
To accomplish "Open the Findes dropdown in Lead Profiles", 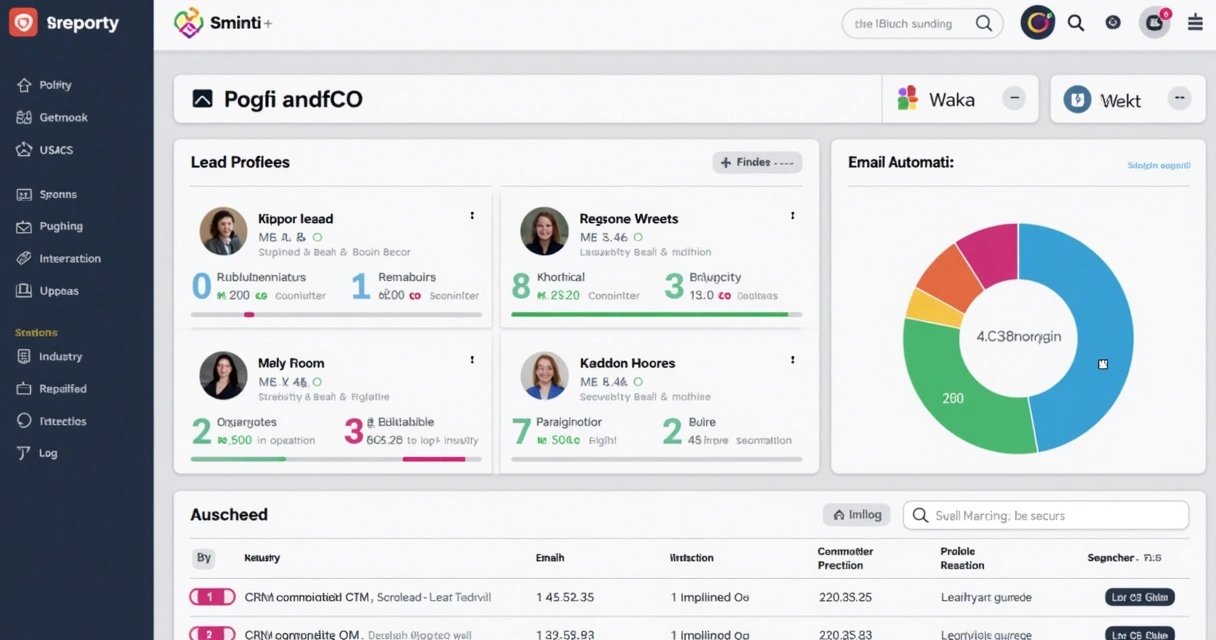I will [x=757, y=162].
